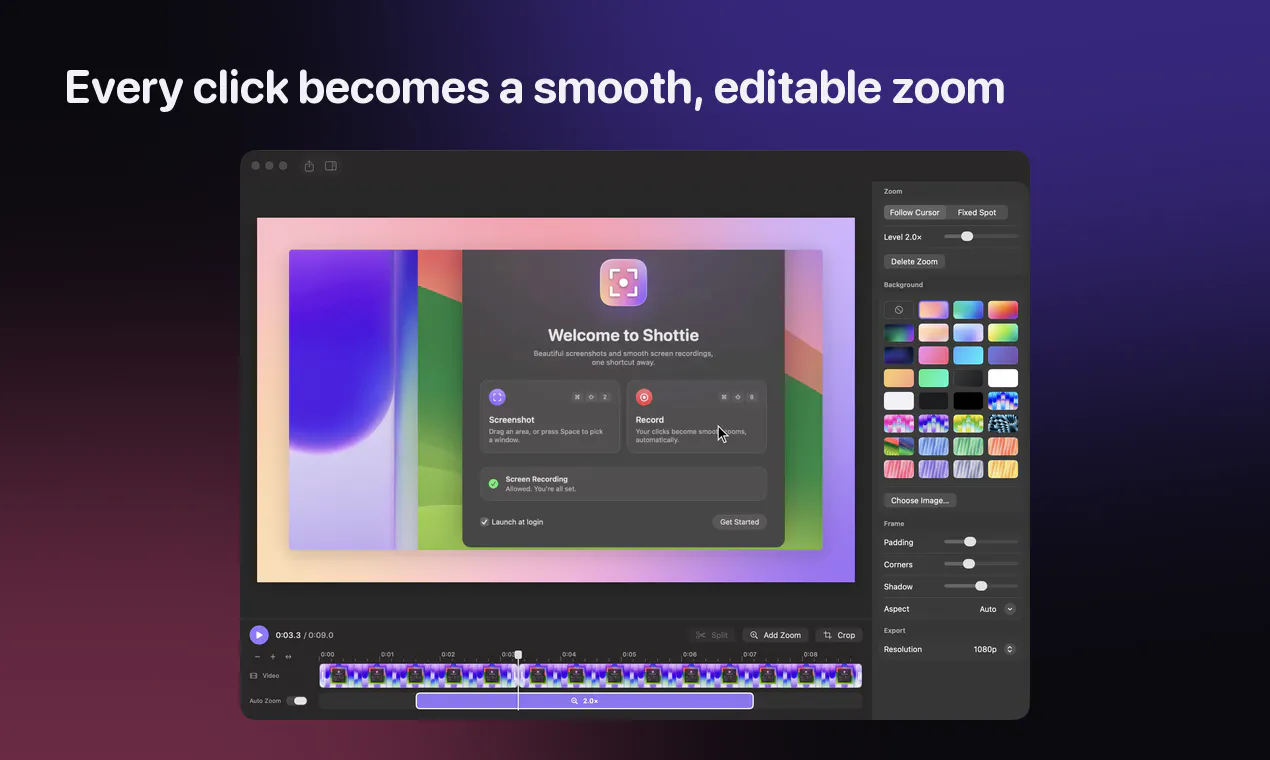Click the "0:03.3" current time readout

click(288, 635)
